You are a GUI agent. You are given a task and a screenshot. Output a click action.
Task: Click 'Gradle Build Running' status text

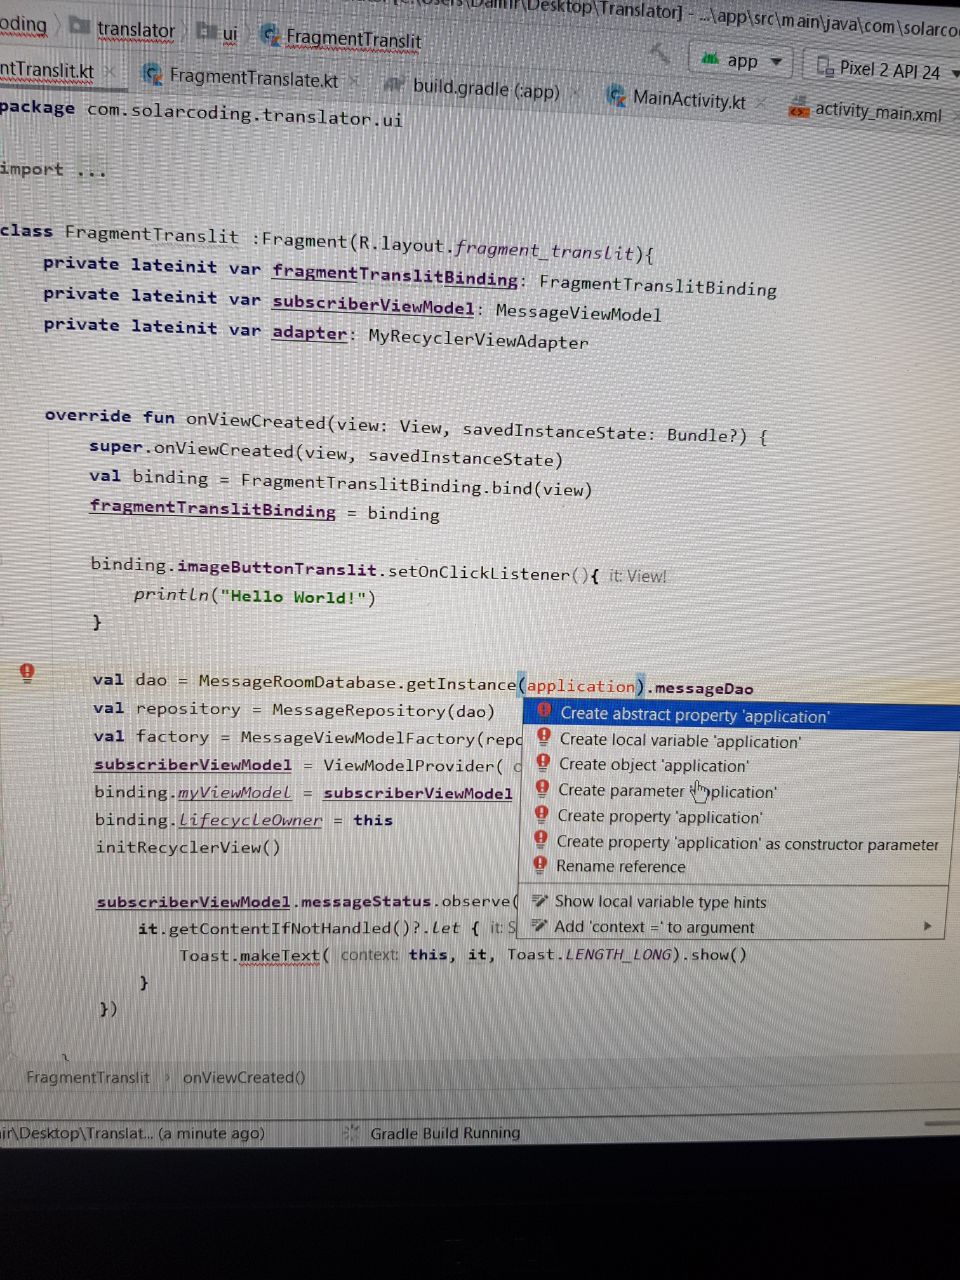(x=445, y=1133)
